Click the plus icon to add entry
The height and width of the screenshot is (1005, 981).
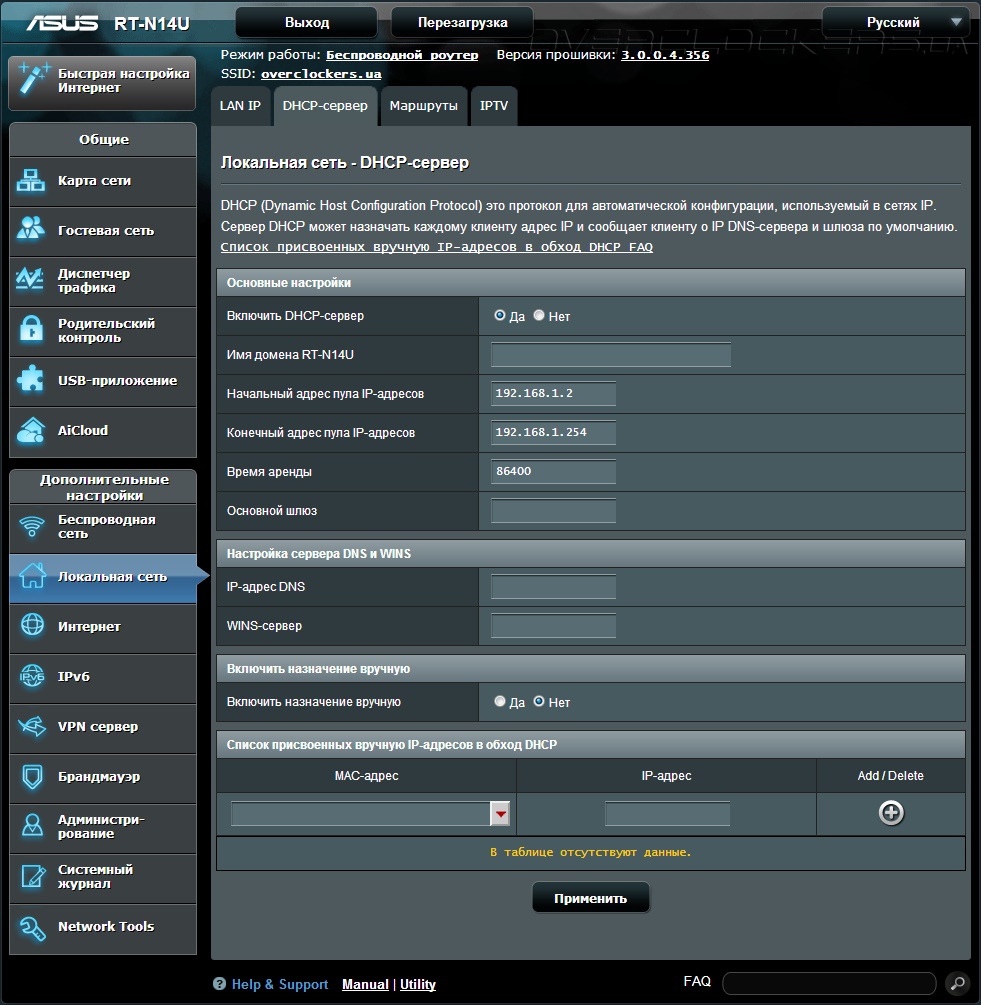coord(891,813)
